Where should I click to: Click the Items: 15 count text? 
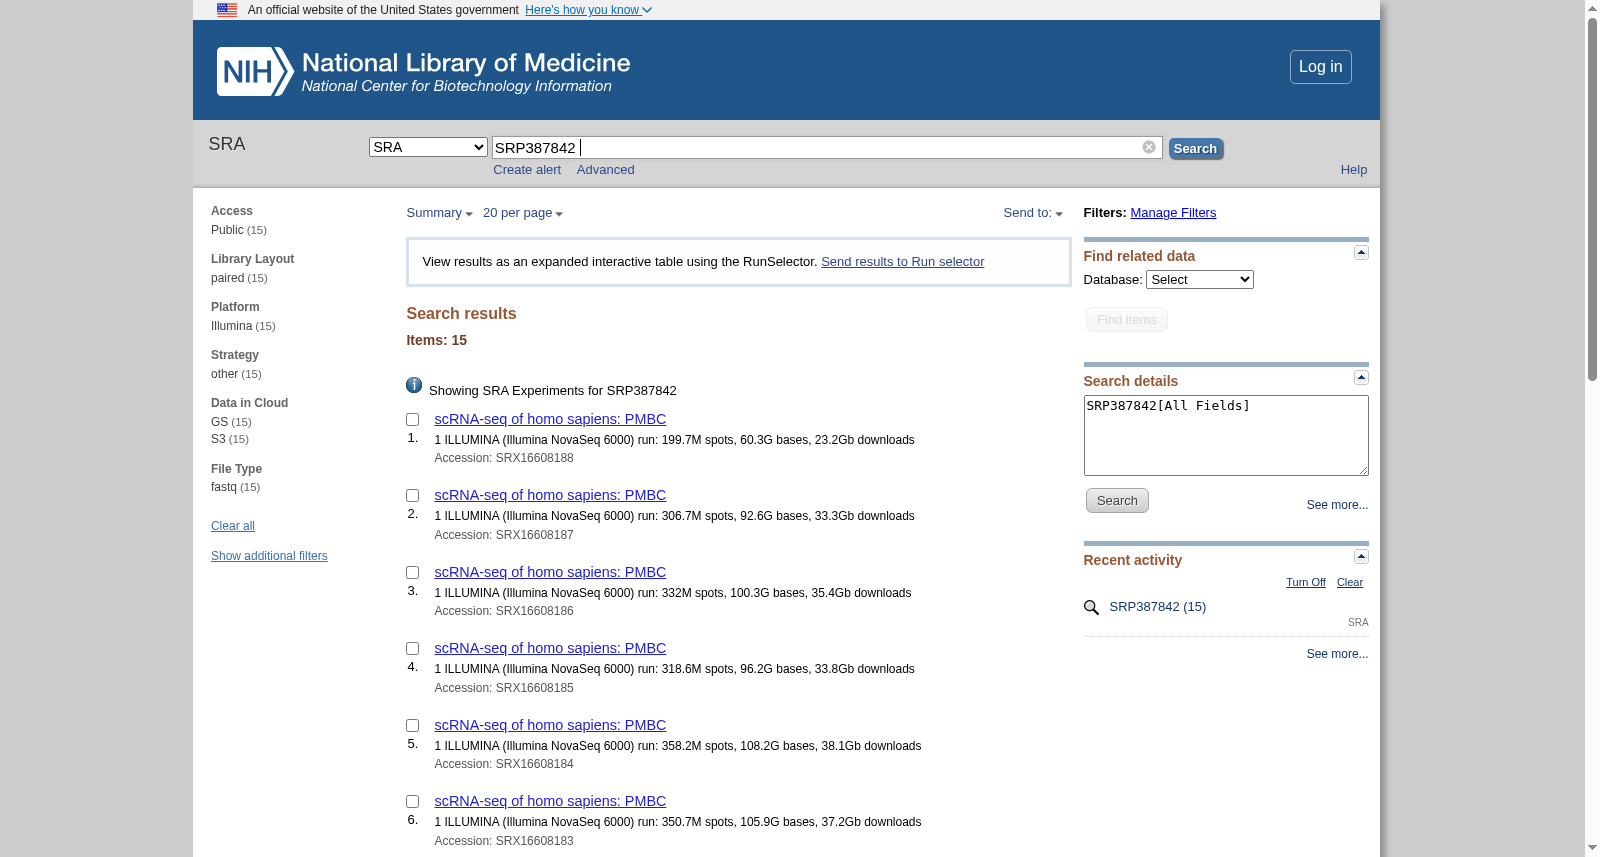436,340
